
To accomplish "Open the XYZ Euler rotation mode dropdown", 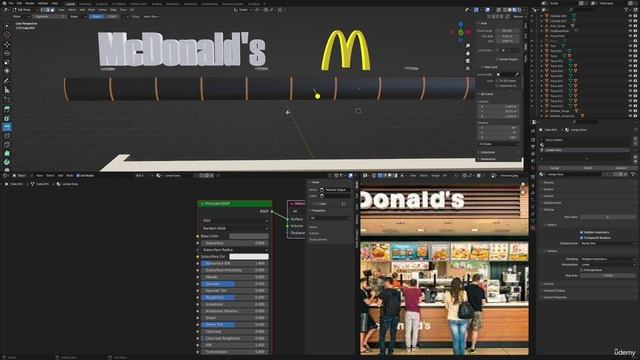I will coord(498,144).
